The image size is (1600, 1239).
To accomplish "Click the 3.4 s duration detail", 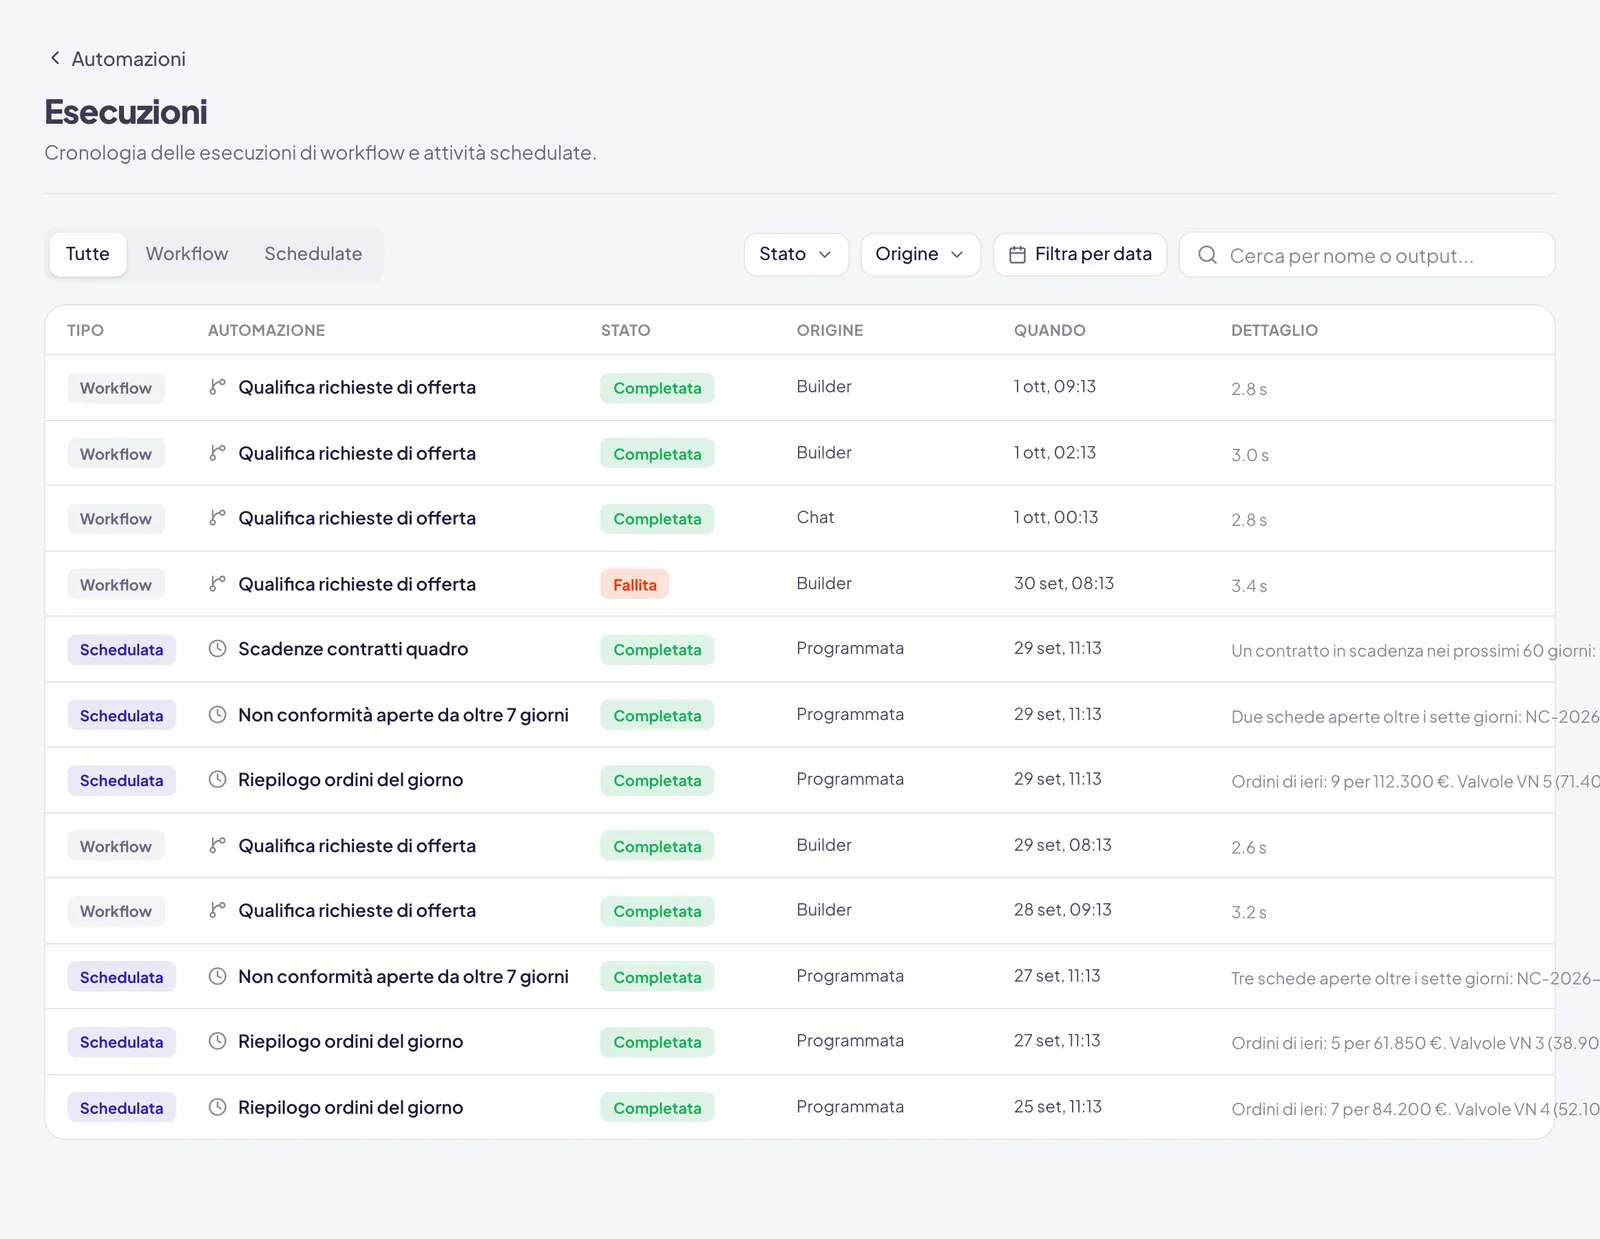I will [1249, 586].
